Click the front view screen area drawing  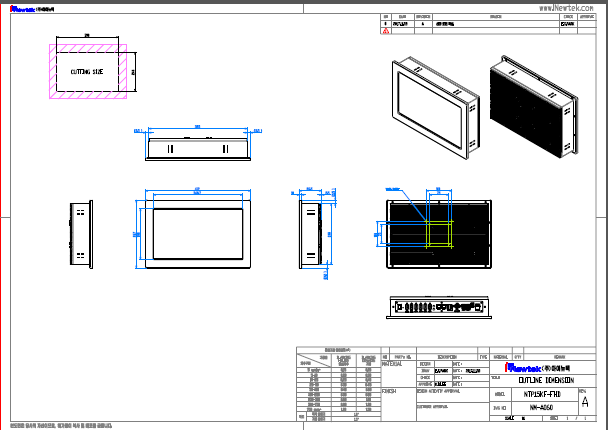tap(198, 234)
